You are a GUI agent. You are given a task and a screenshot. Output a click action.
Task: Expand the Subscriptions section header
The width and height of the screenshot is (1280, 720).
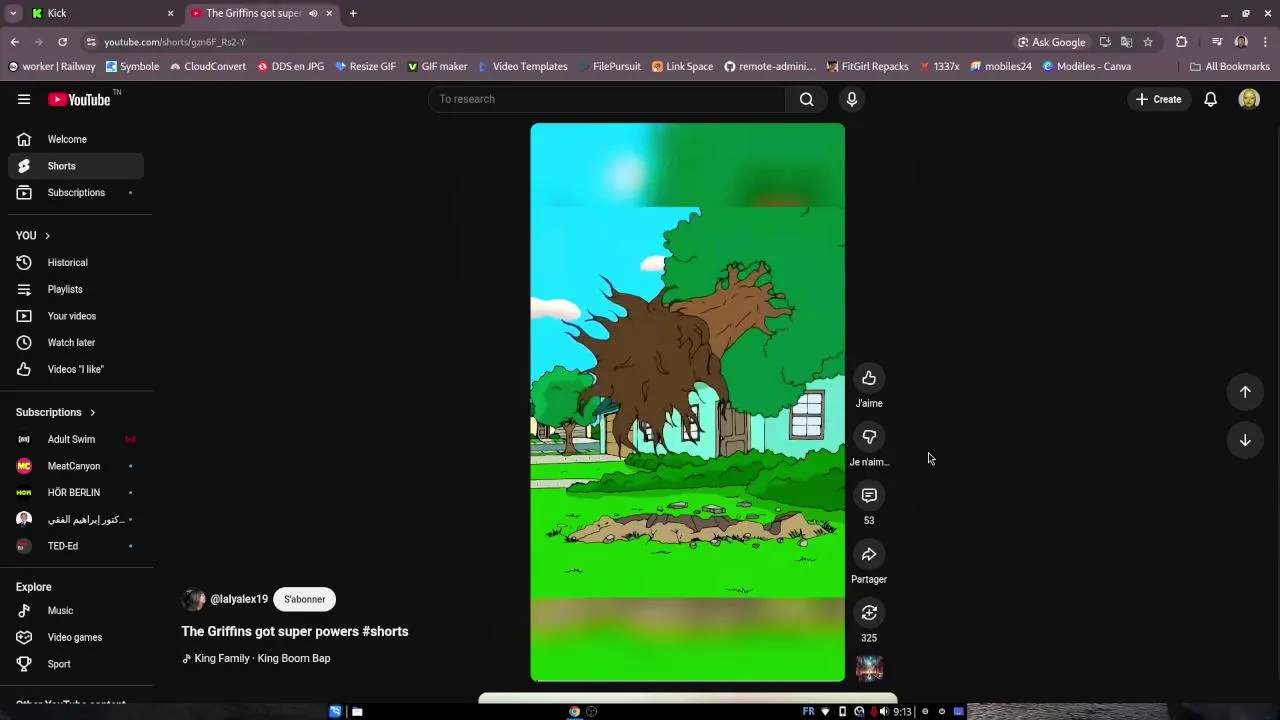[x=55, y=412]
